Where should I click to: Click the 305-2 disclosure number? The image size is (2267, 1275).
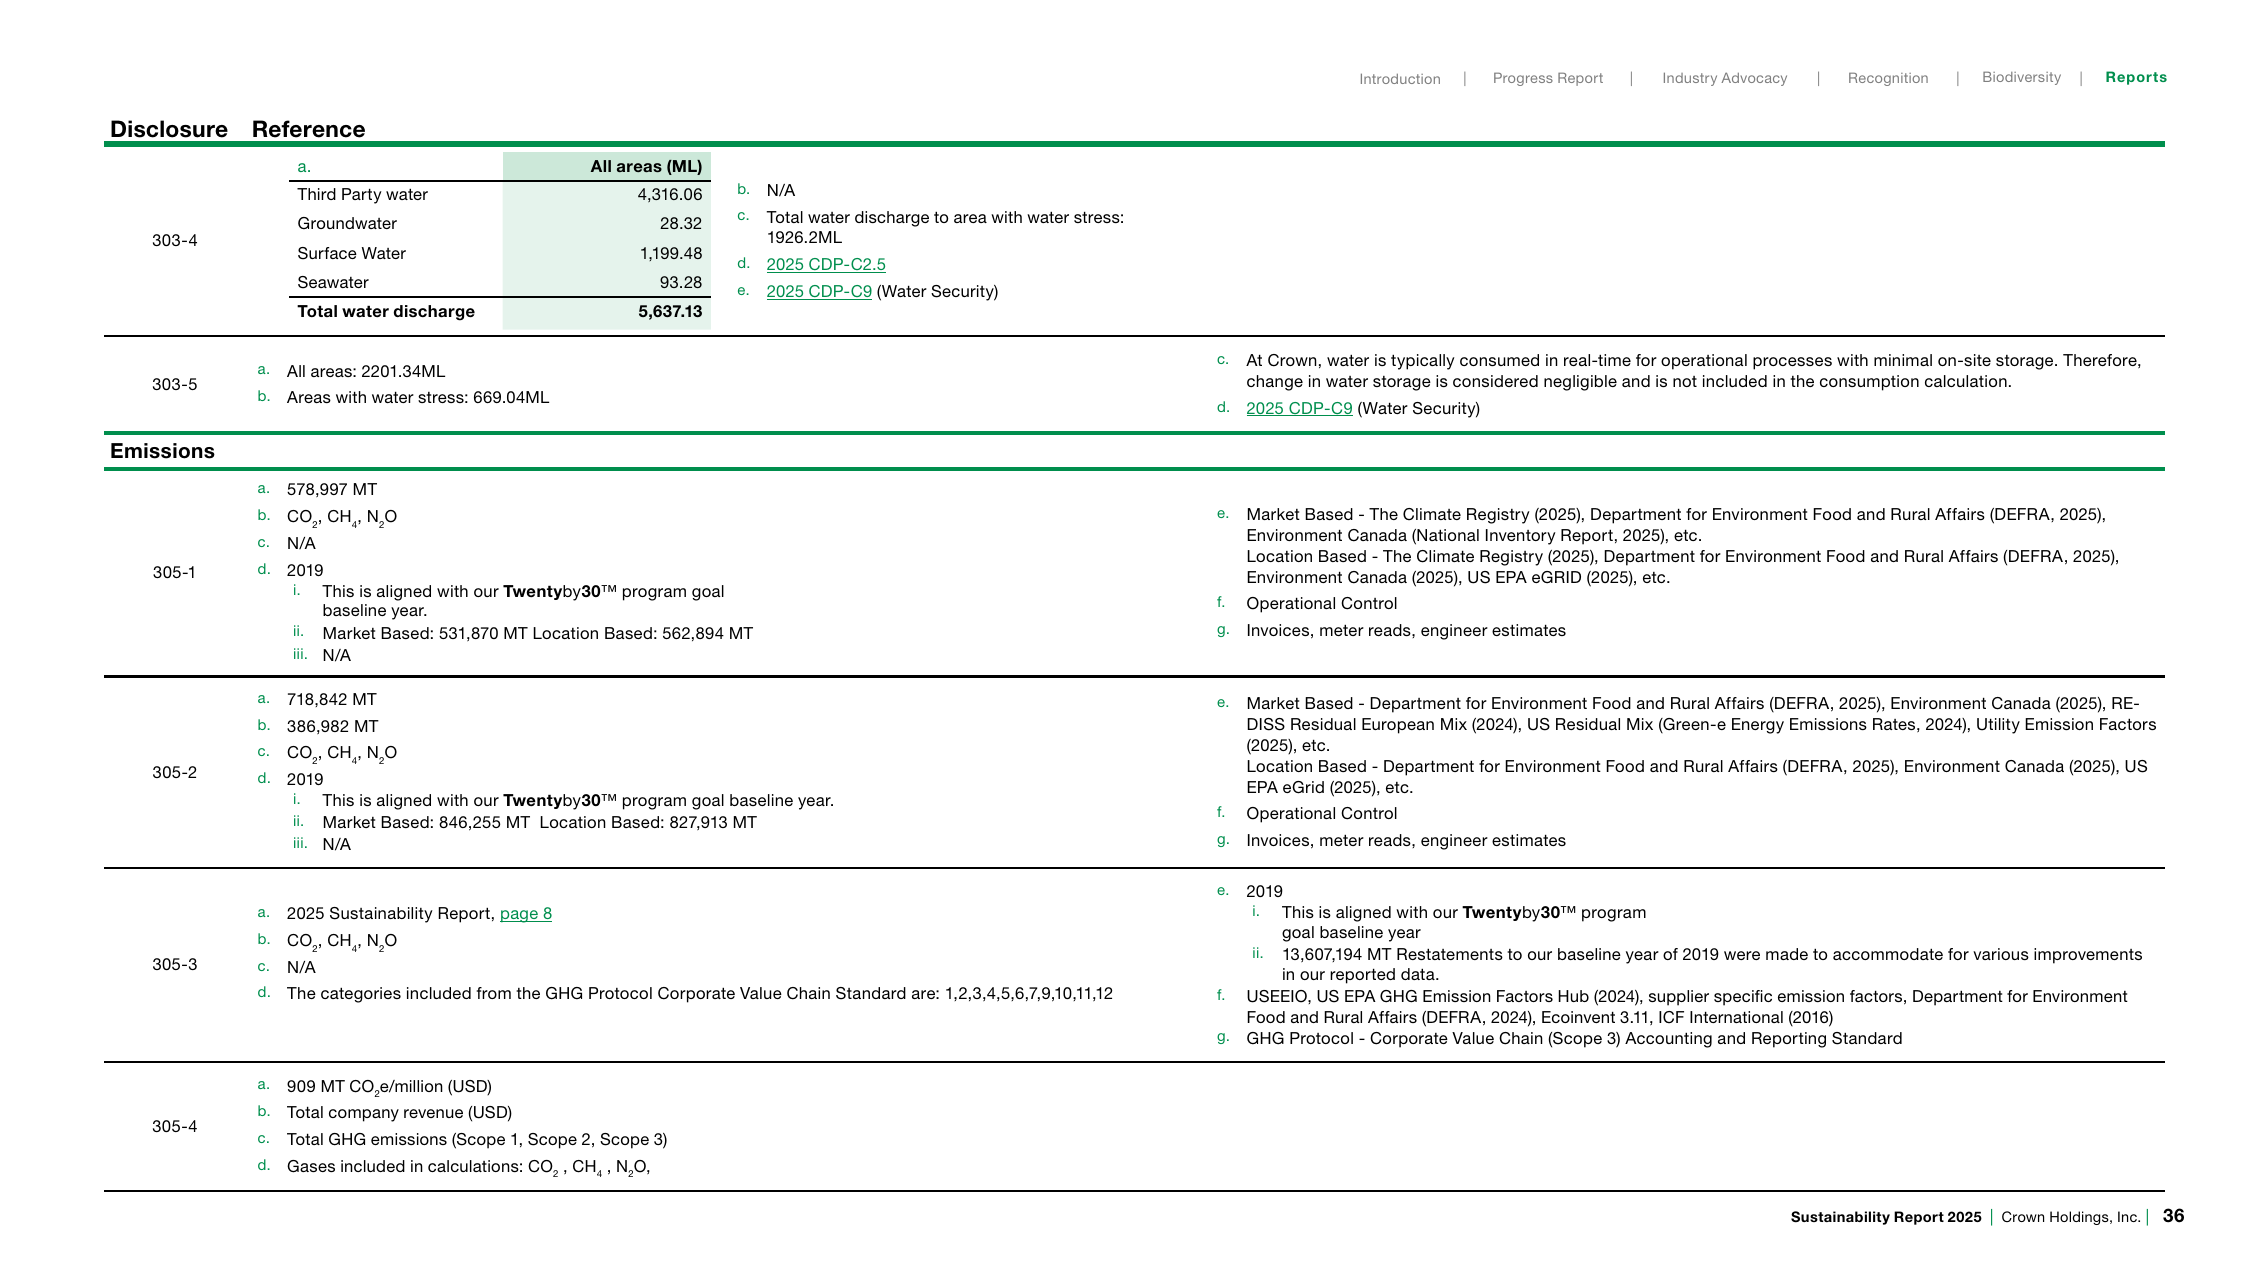(174, 772)
